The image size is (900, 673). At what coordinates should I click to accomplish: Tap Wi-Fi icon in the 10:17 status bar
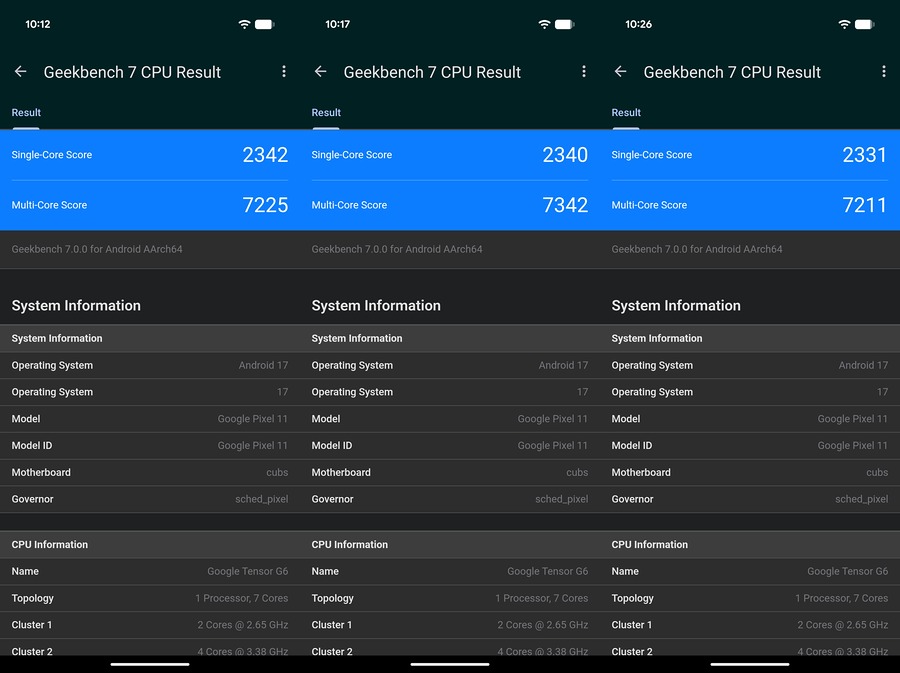click(x=544, y=24)
